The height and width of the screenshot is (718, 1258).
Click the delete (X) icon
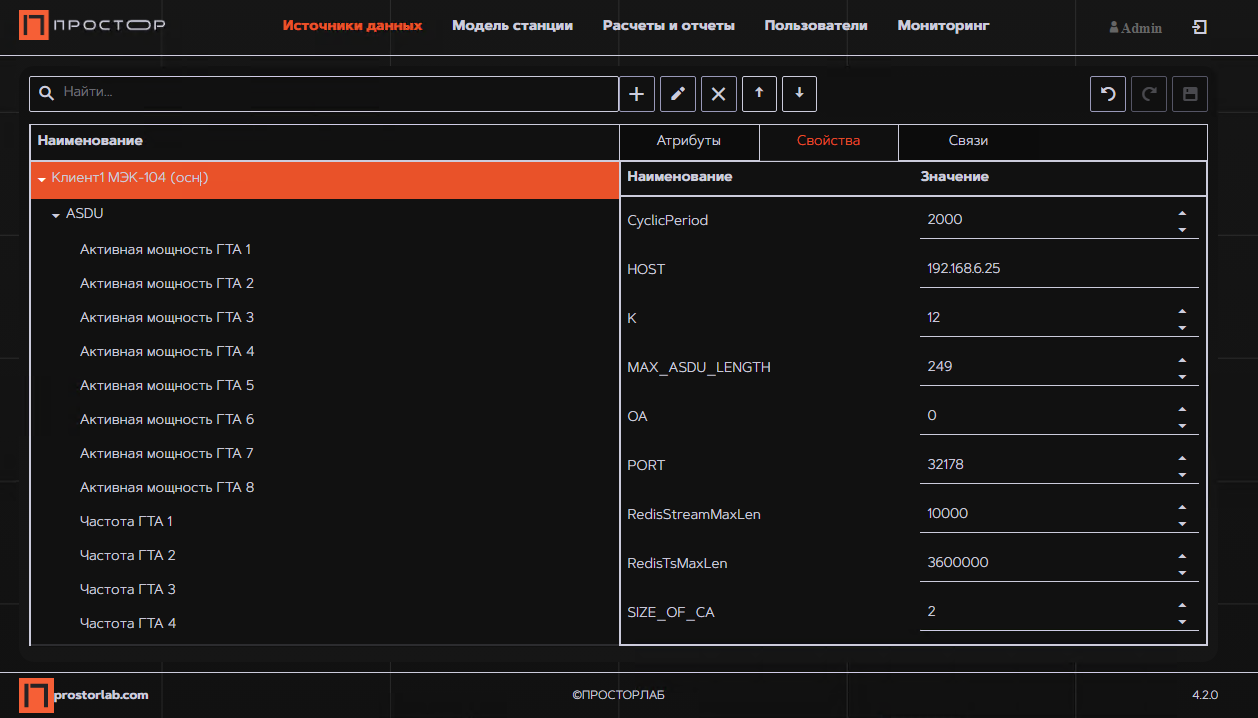point(718,94)
